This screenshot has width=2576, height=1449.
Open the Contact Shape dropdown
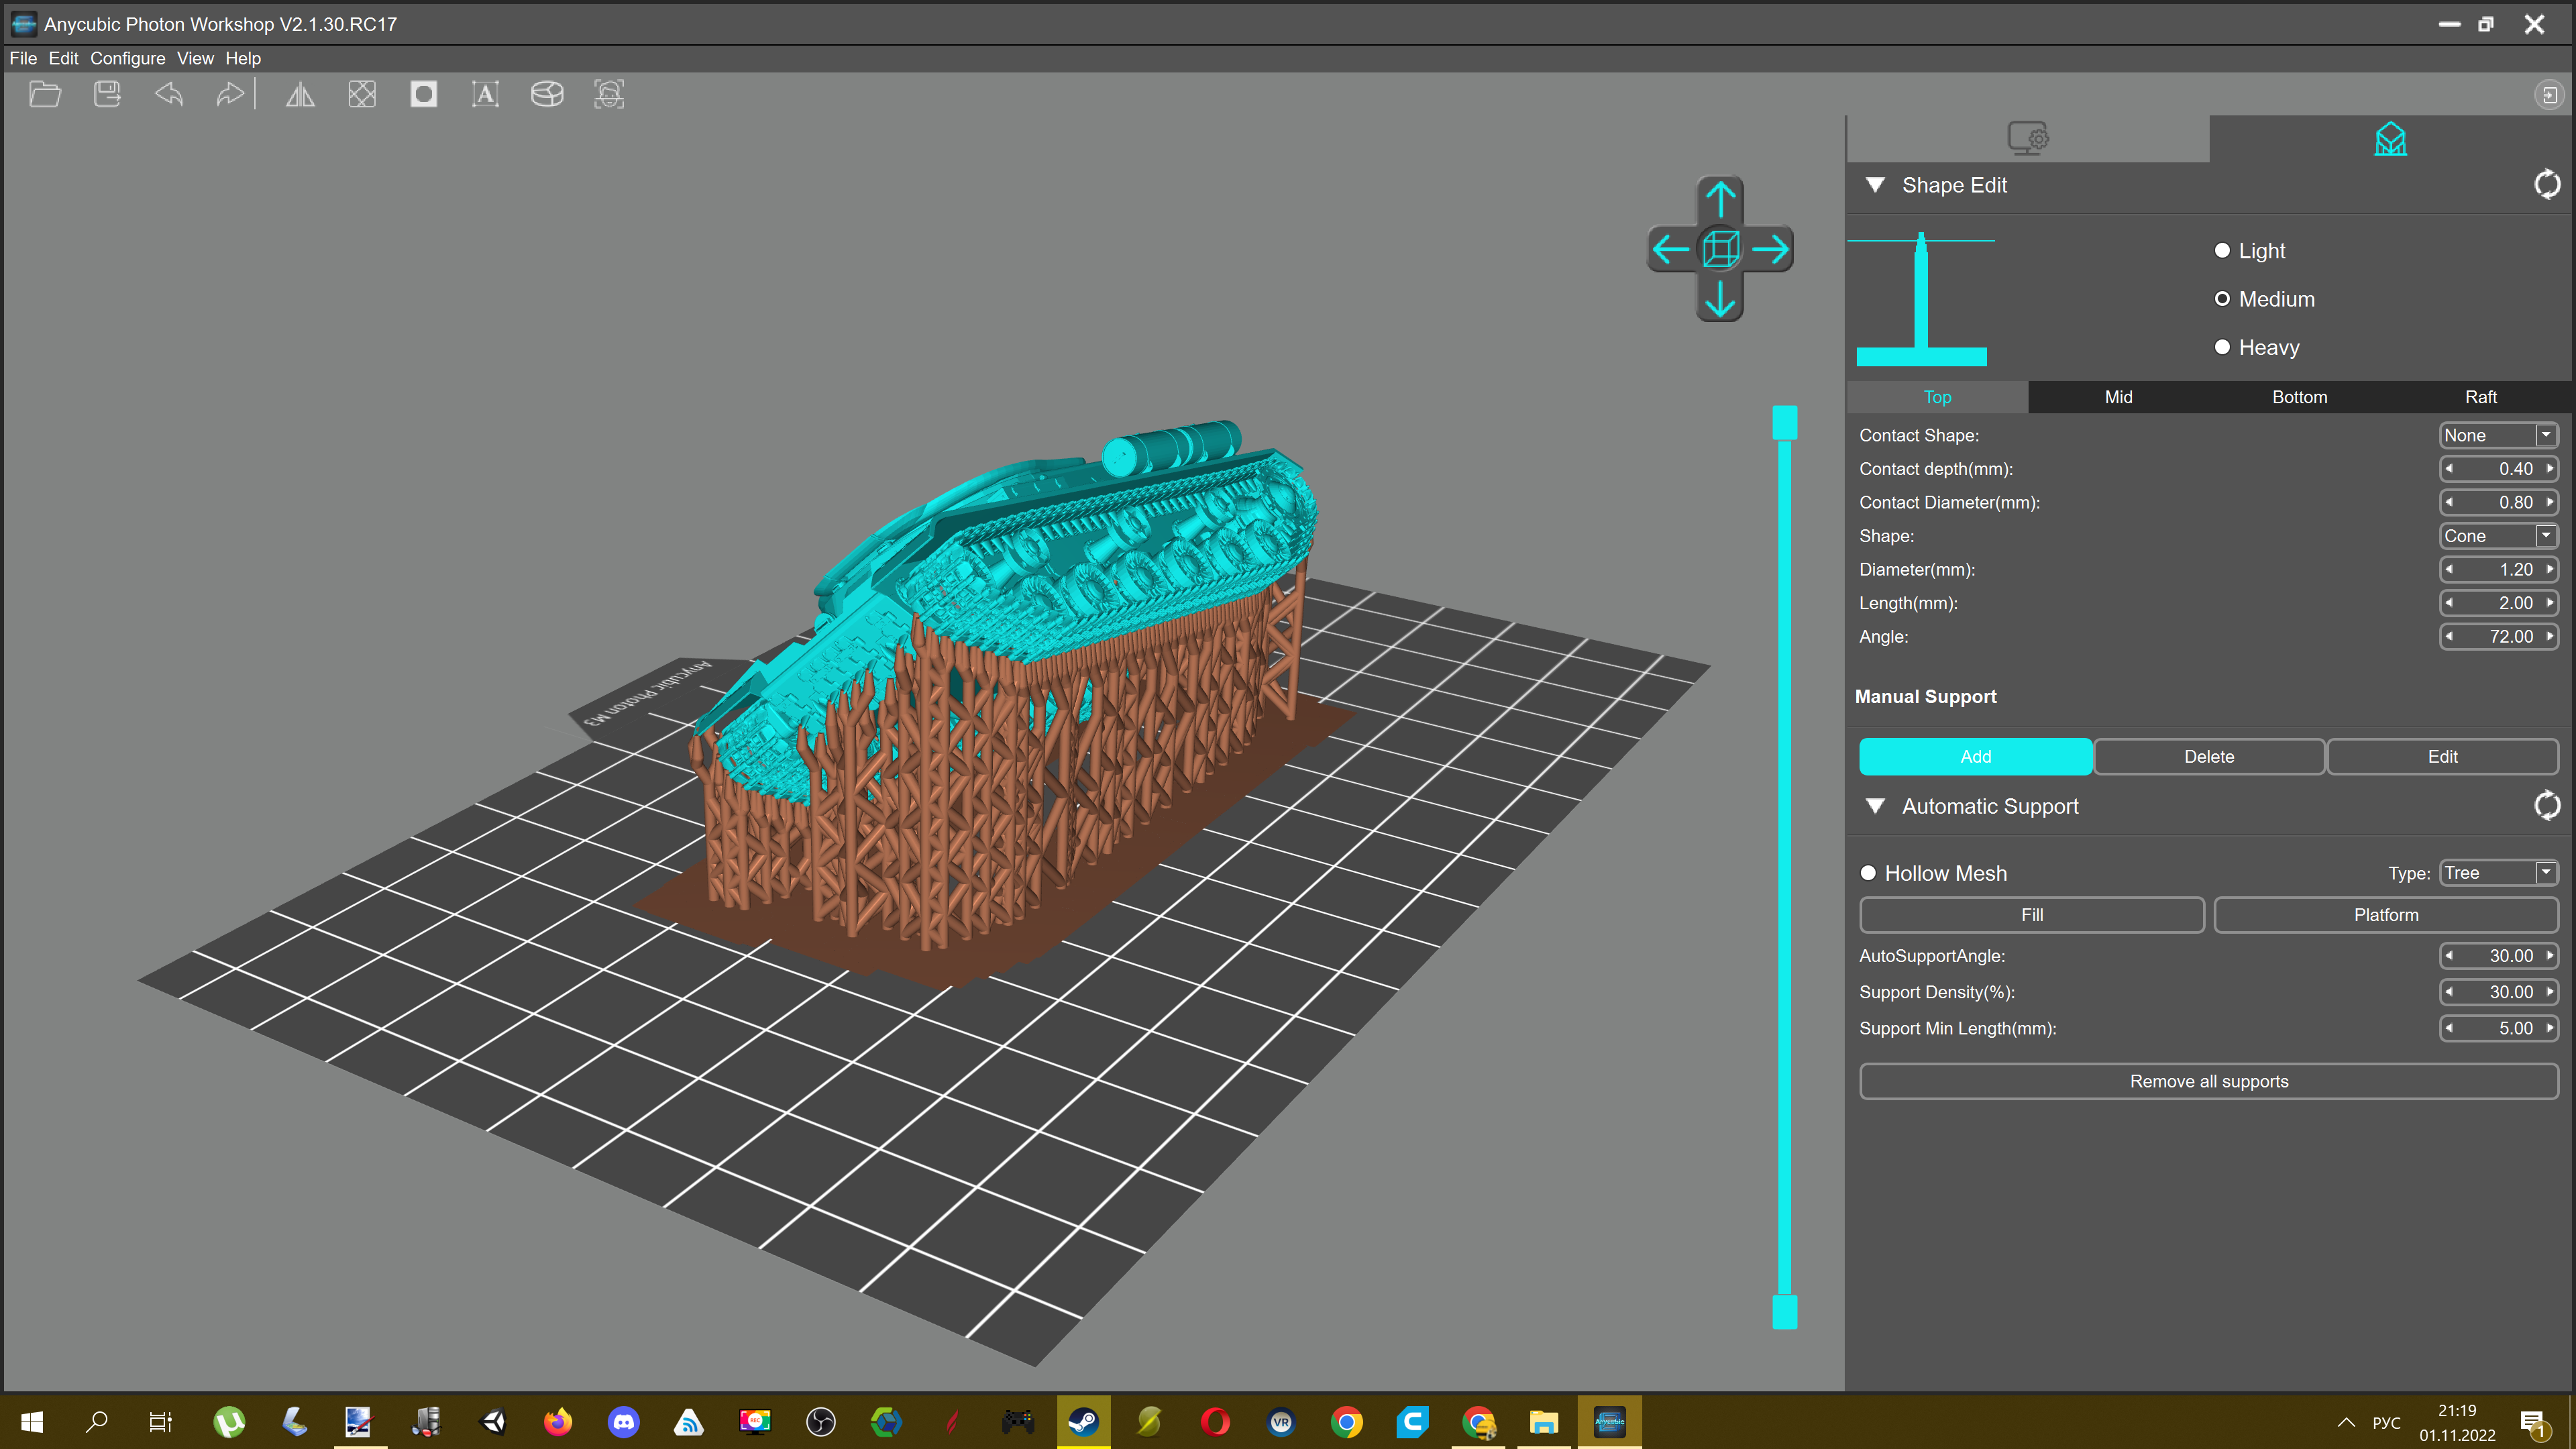click(2498, 435)
